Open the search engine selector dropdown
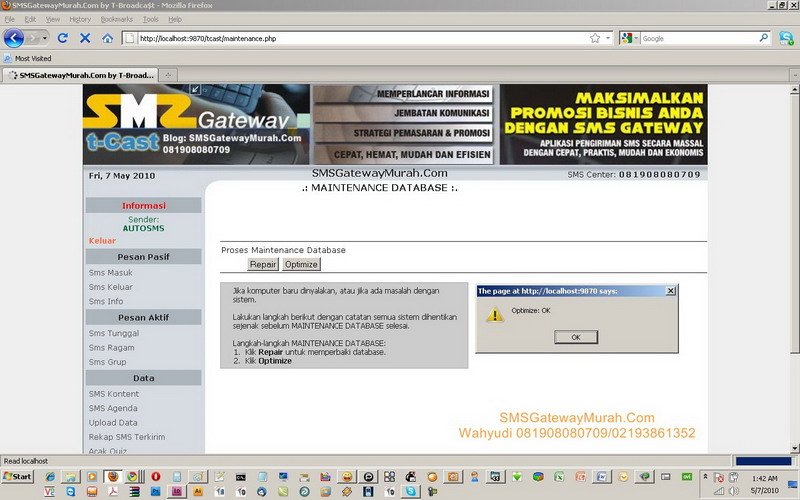This screenshot has width=800, height=500. pyautogui.click(x=636, y=38)
